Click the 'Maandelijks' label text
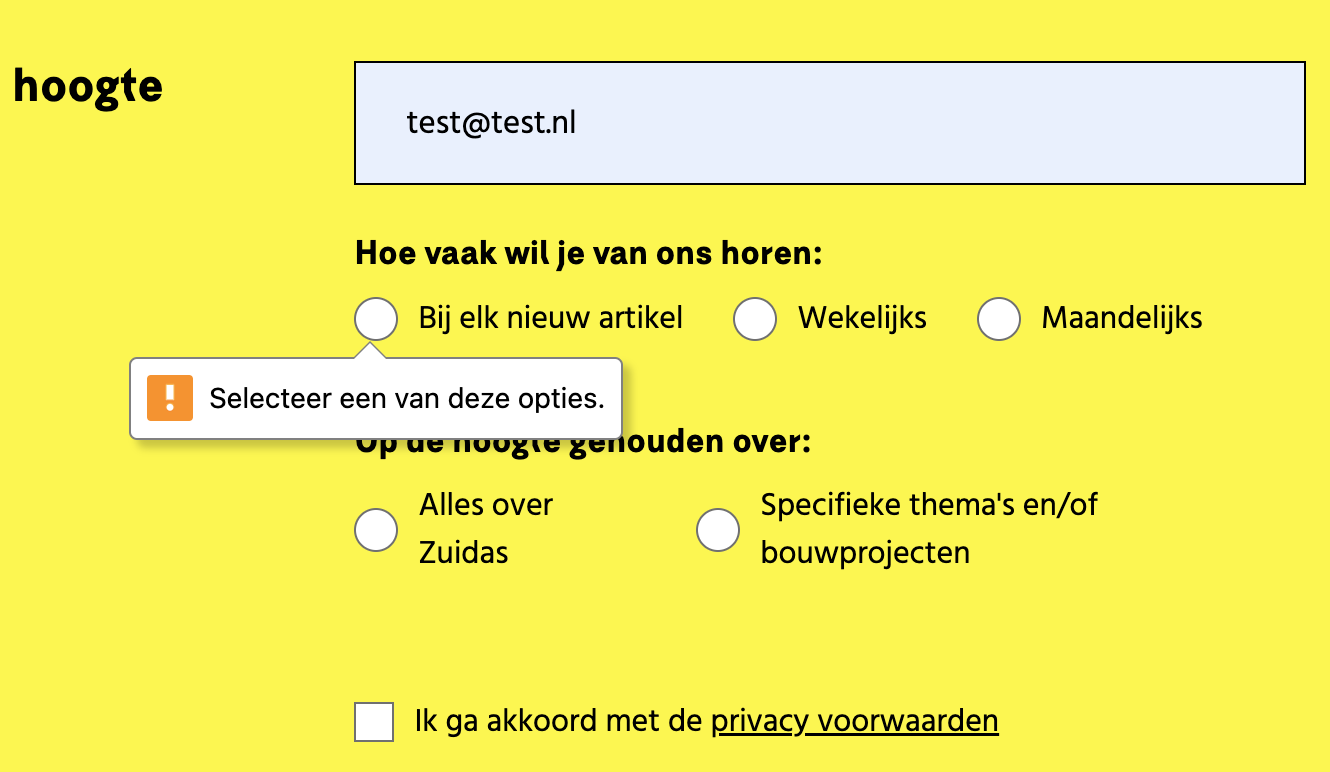 tap(1121, 319)
